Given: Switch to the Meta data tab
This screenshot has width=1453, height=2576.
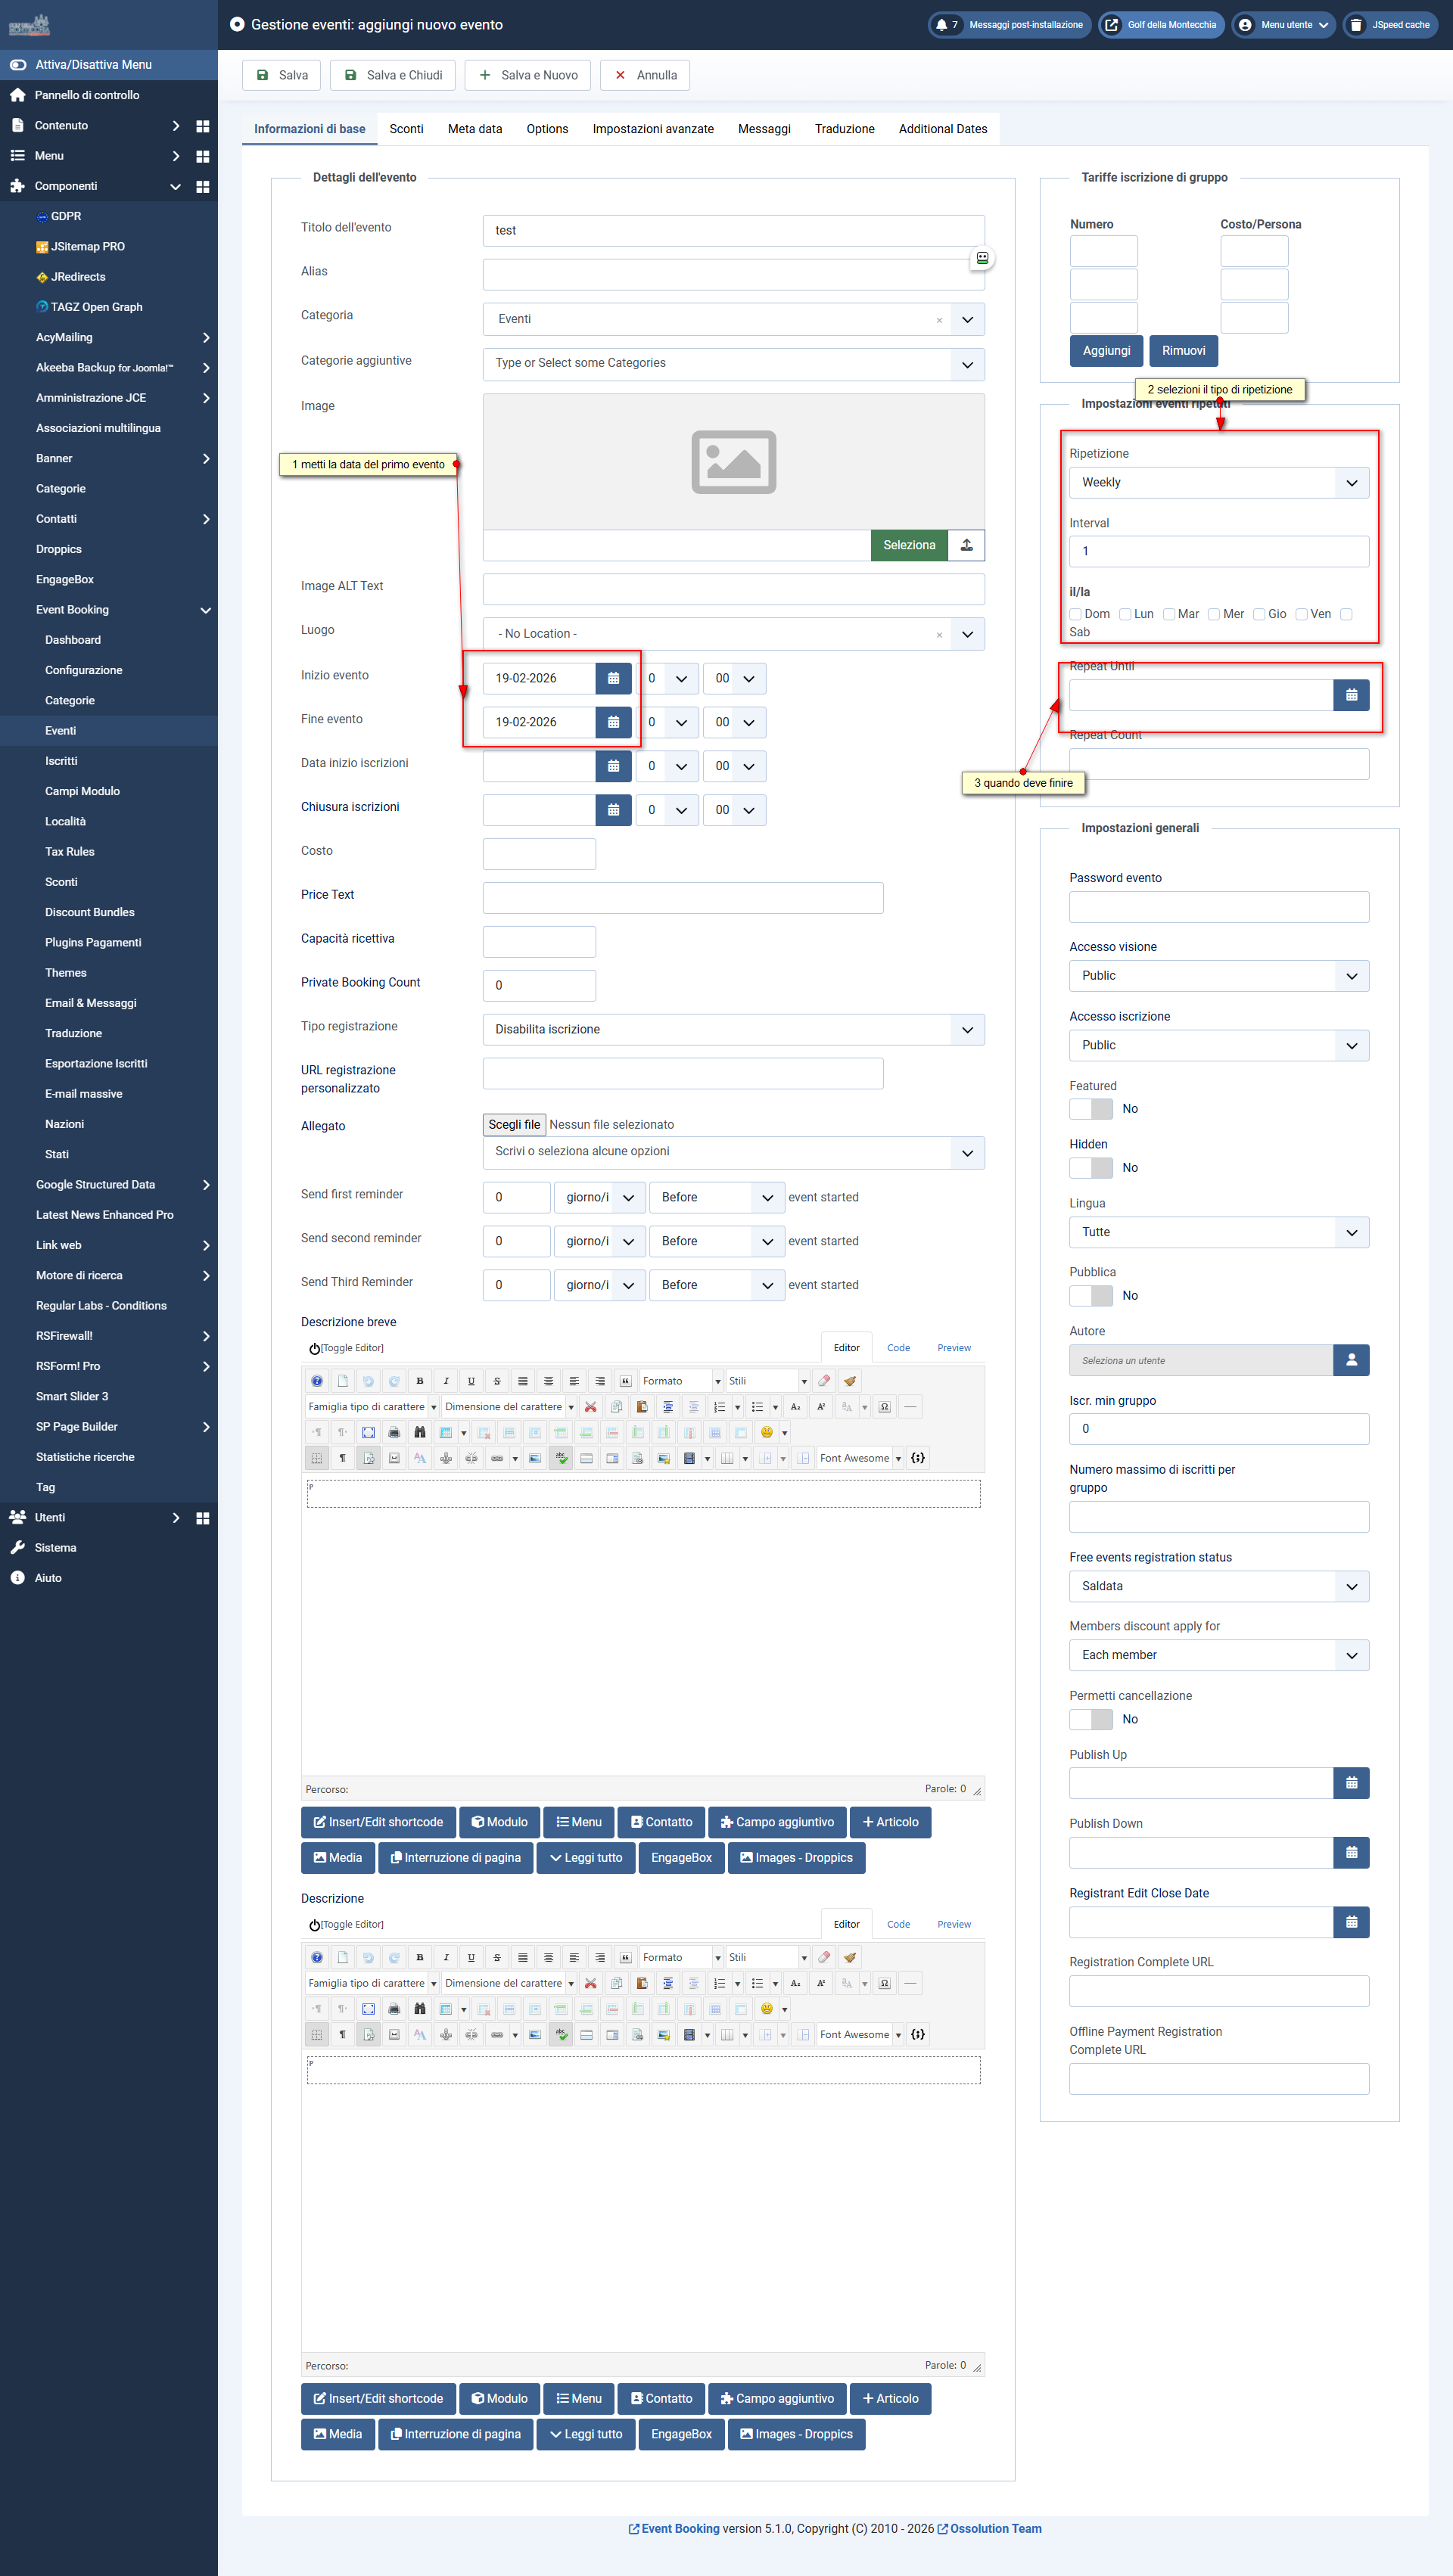Looking at the screenshot, I should click(x=474, y=129).
